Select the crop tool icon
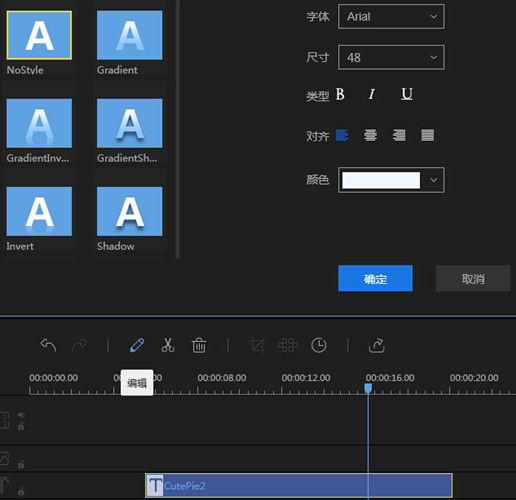This screenshot has height=500, width=516. 257,345
